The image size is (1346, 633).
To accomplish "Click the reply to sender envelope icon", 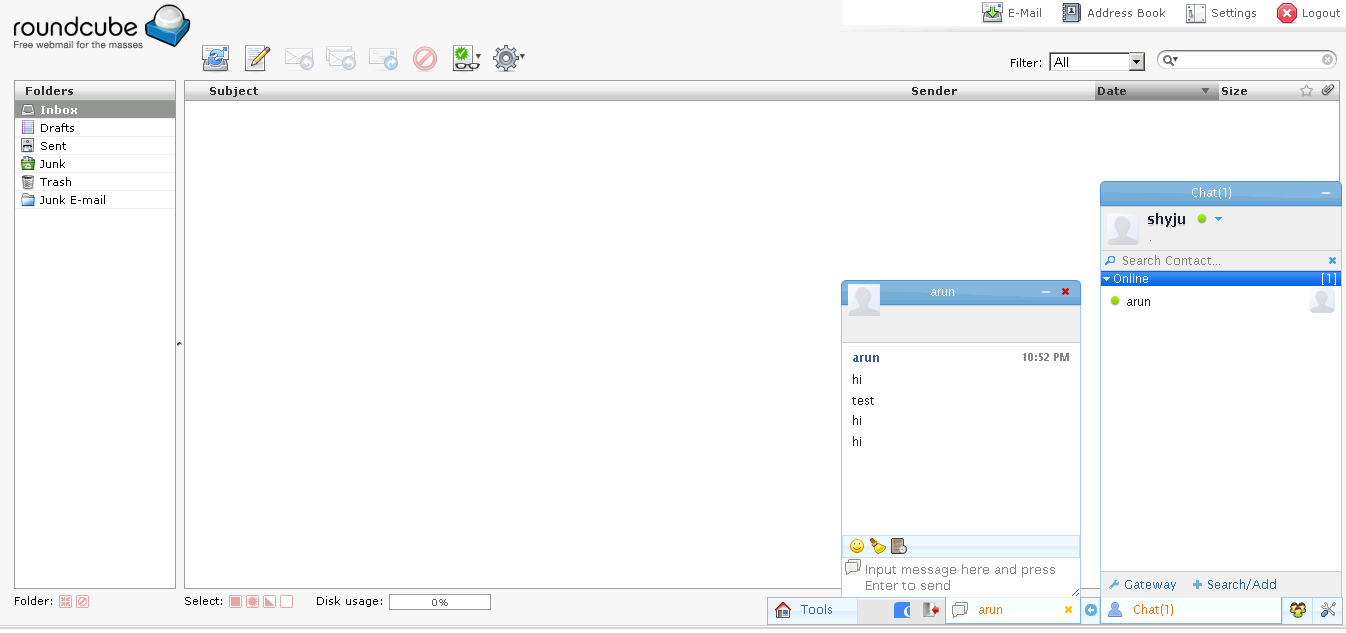I will pyautogui.click(x=299, y=59).
